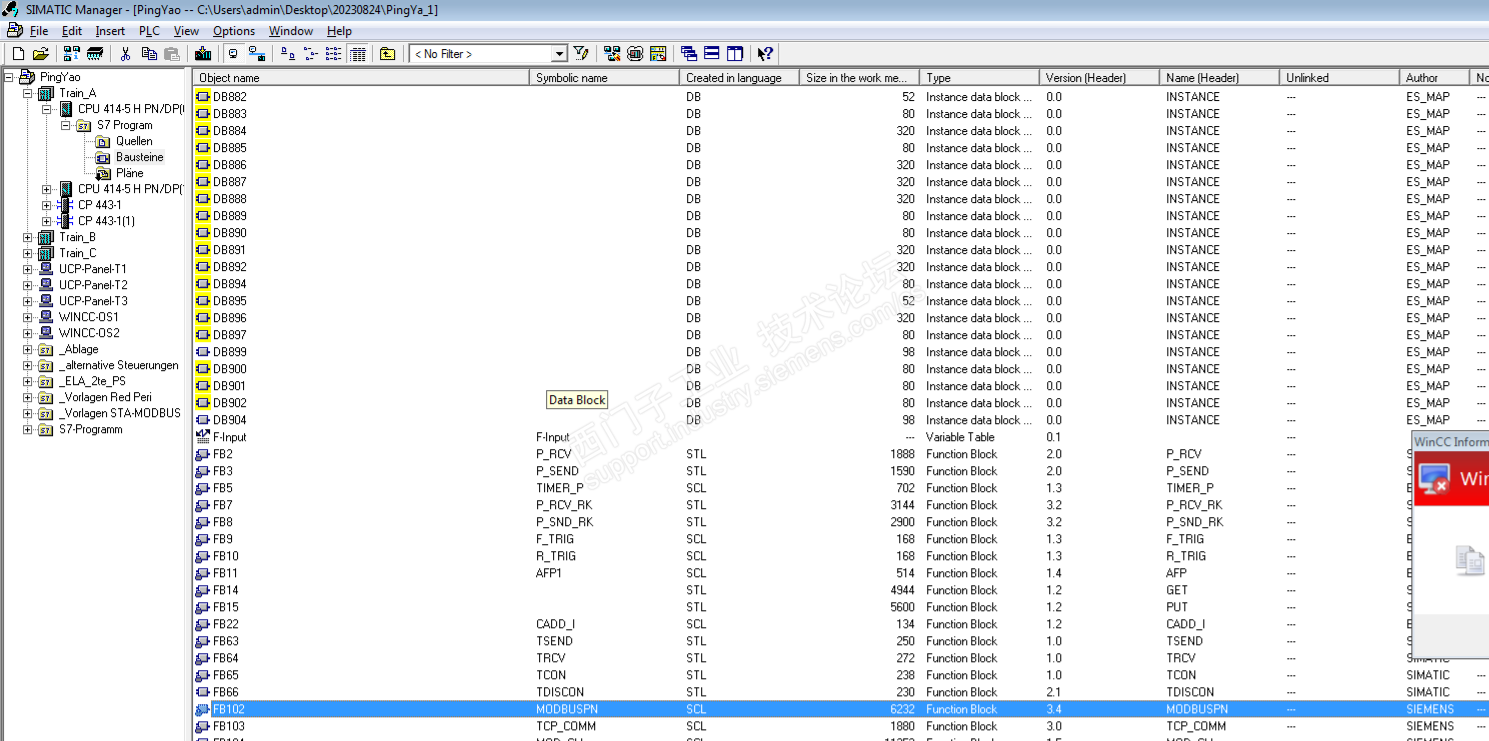Sort by the Version (Header) column
Screen dimensions: 1489x741
(1099, 77)
